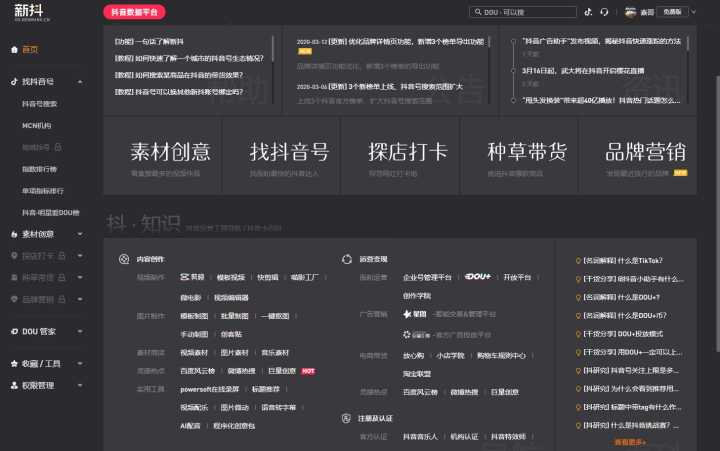Open the 机构认证 link

tap(464, 436)
